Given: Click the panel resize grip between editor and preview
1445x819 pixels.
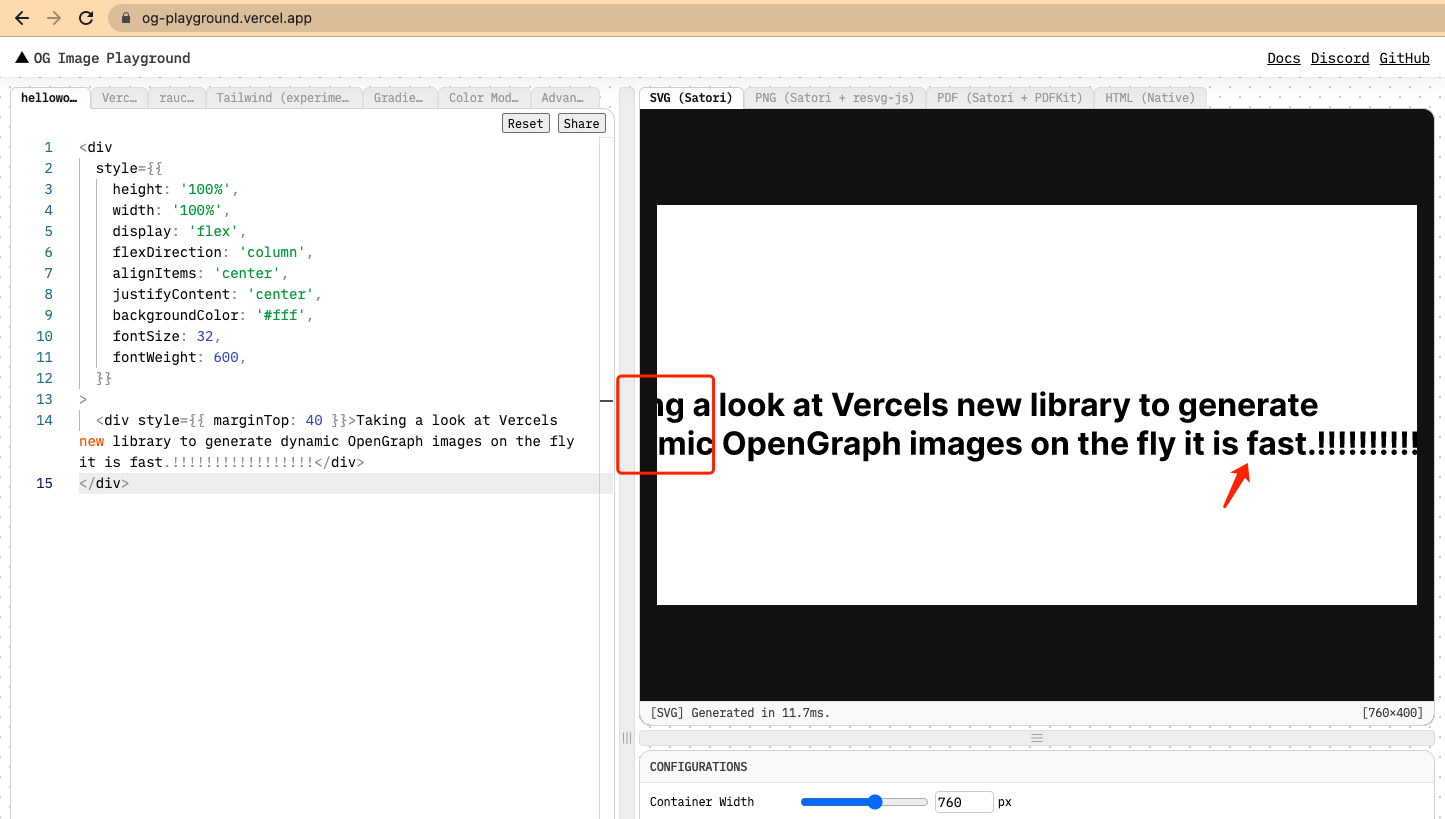Looking at the screenshot, I should (626, 738).
